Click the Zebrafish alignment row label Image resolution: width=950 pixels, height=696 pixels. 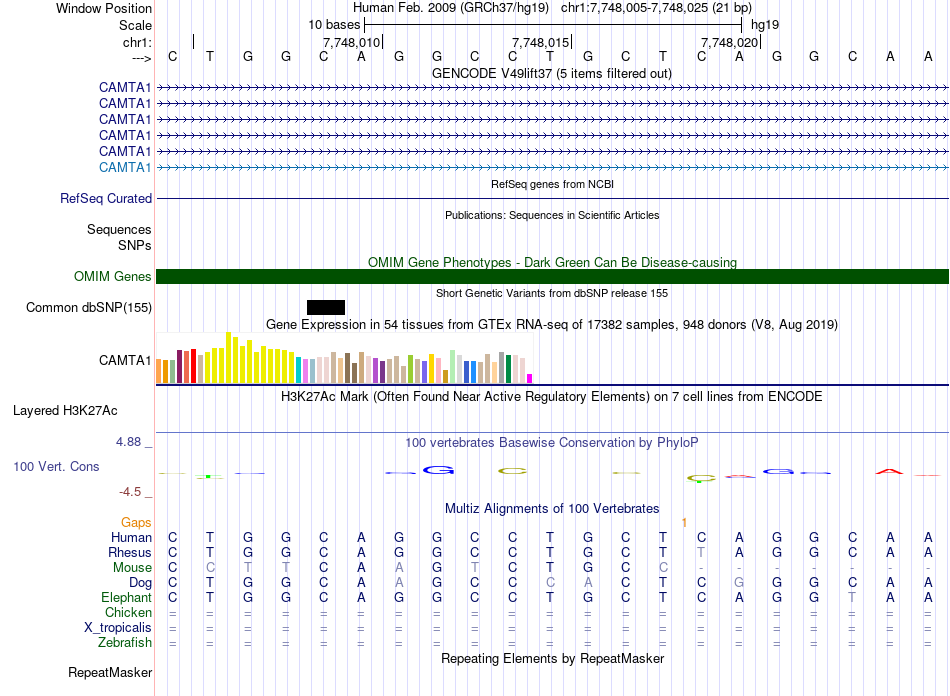pyautogui.click(x=125, y=642)
